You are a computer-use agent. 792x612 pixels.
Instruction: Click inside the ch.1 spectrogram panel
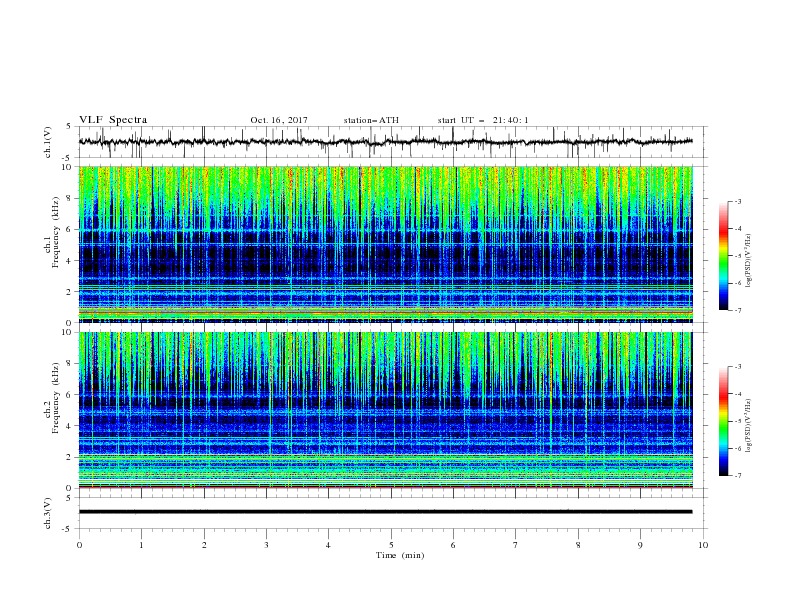click(x=386, y=244)
